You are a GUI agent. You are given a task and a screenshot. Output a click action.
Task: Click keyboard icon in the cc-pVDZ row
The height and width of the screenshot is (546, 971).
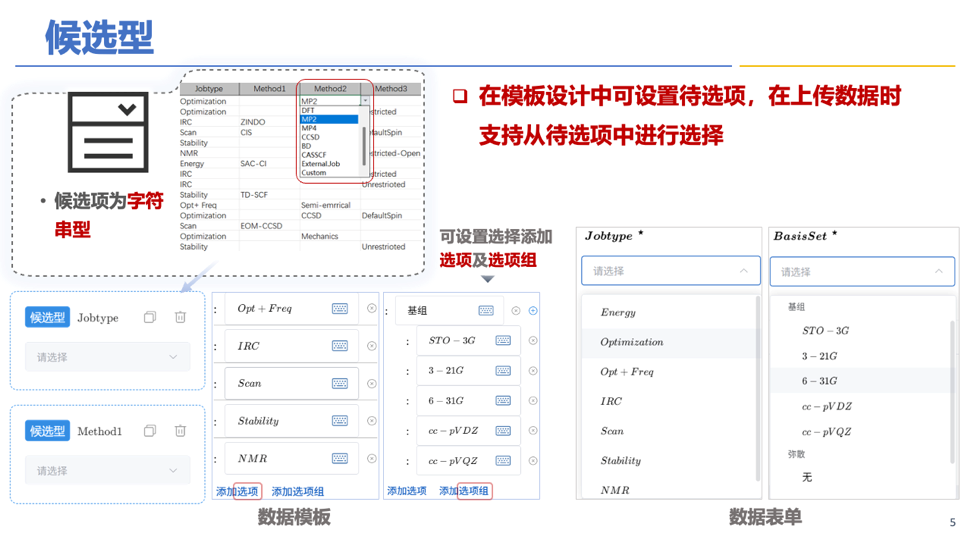(503, 431)
